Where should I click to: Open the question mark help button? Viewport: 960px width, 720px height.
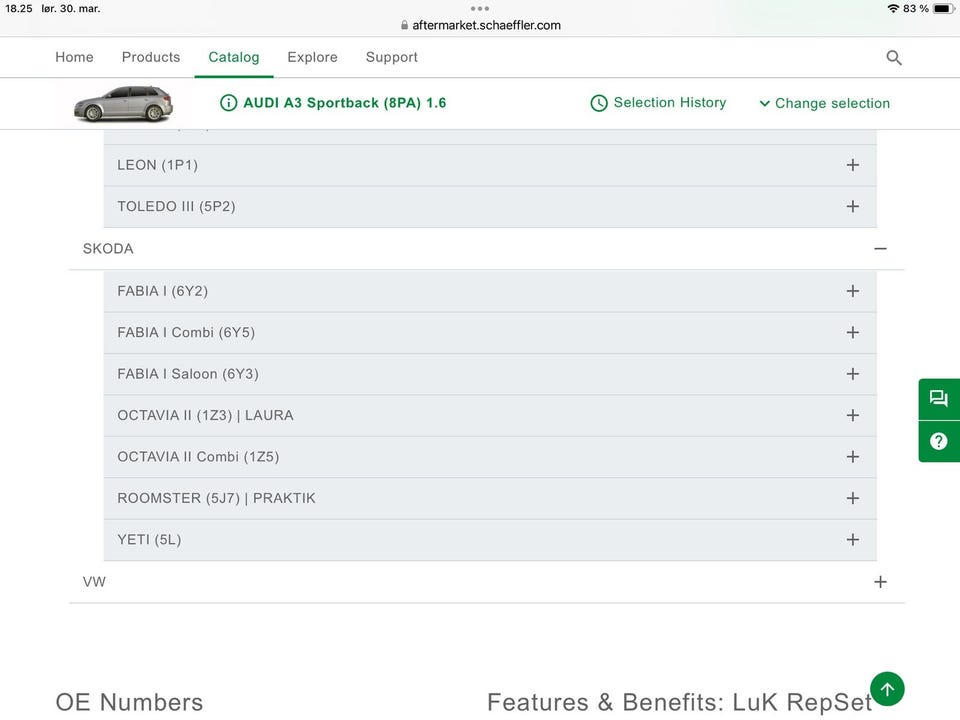[939, 441]
